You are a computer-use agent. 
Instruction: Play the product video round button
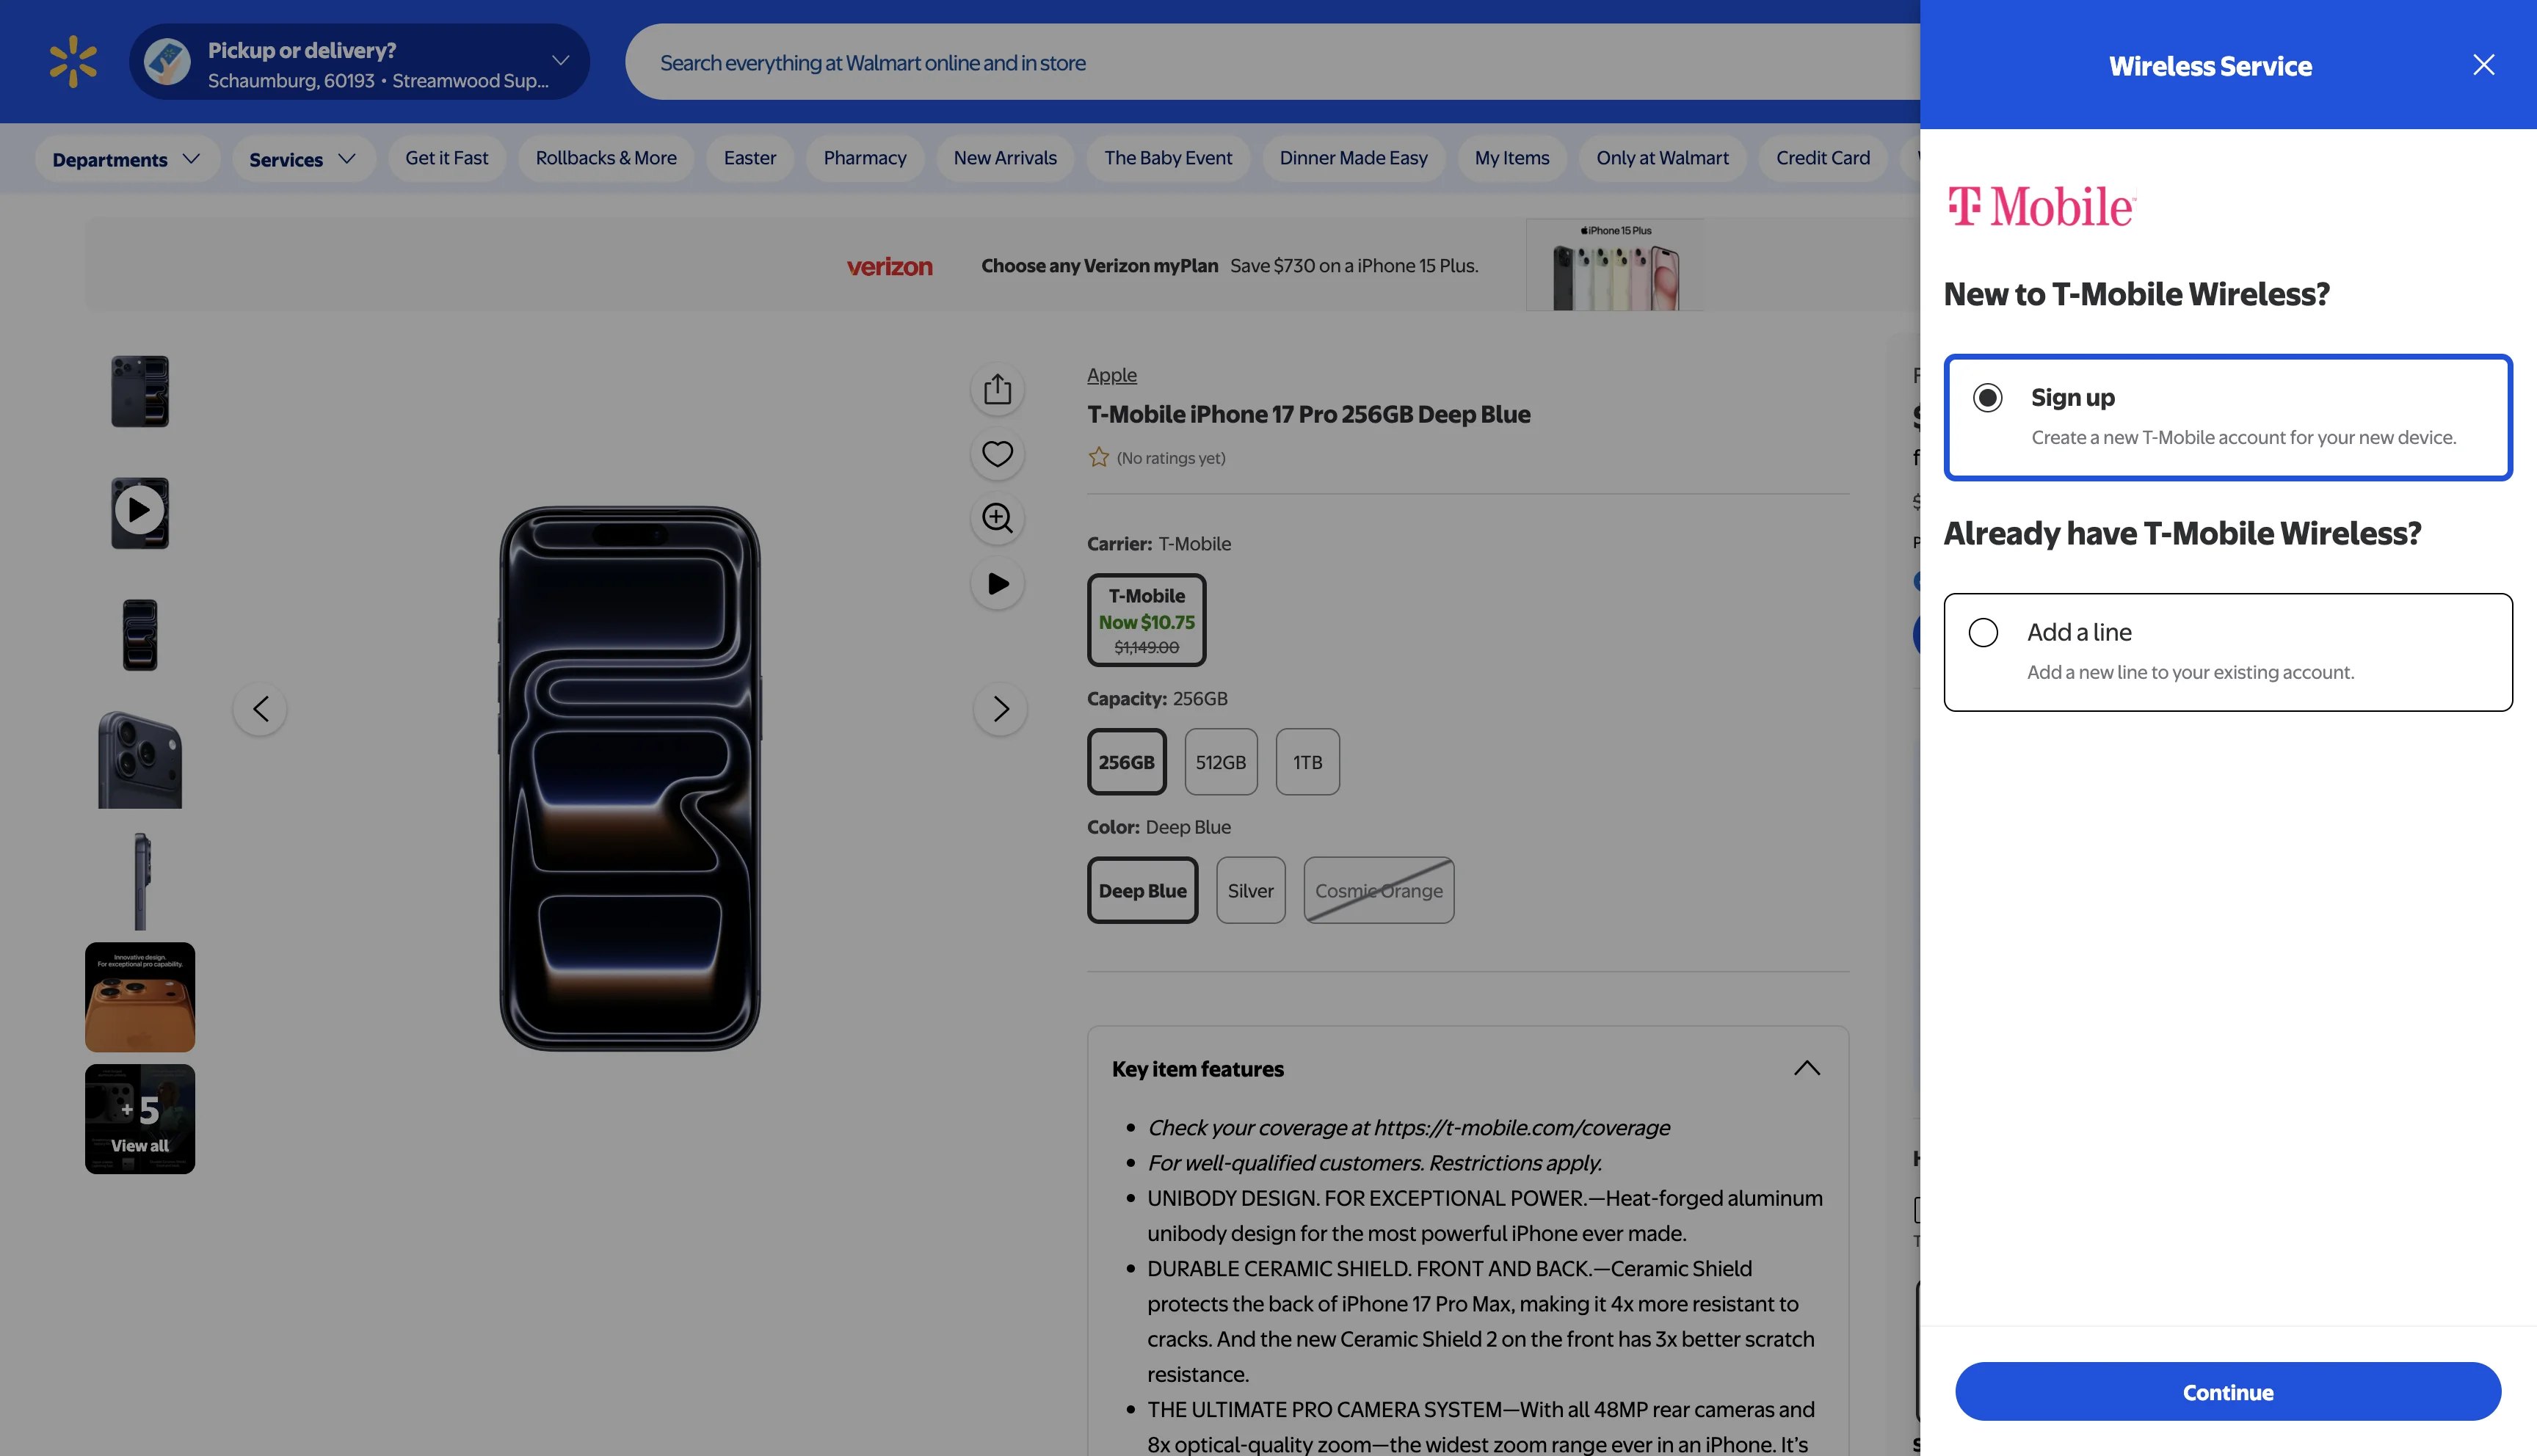pos(997,584)
